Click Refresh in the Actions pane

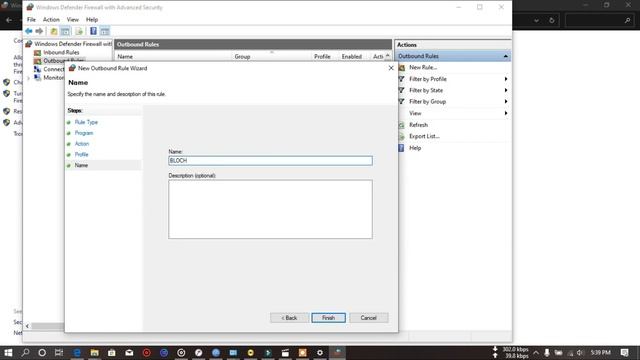click(x=418, y=125)
